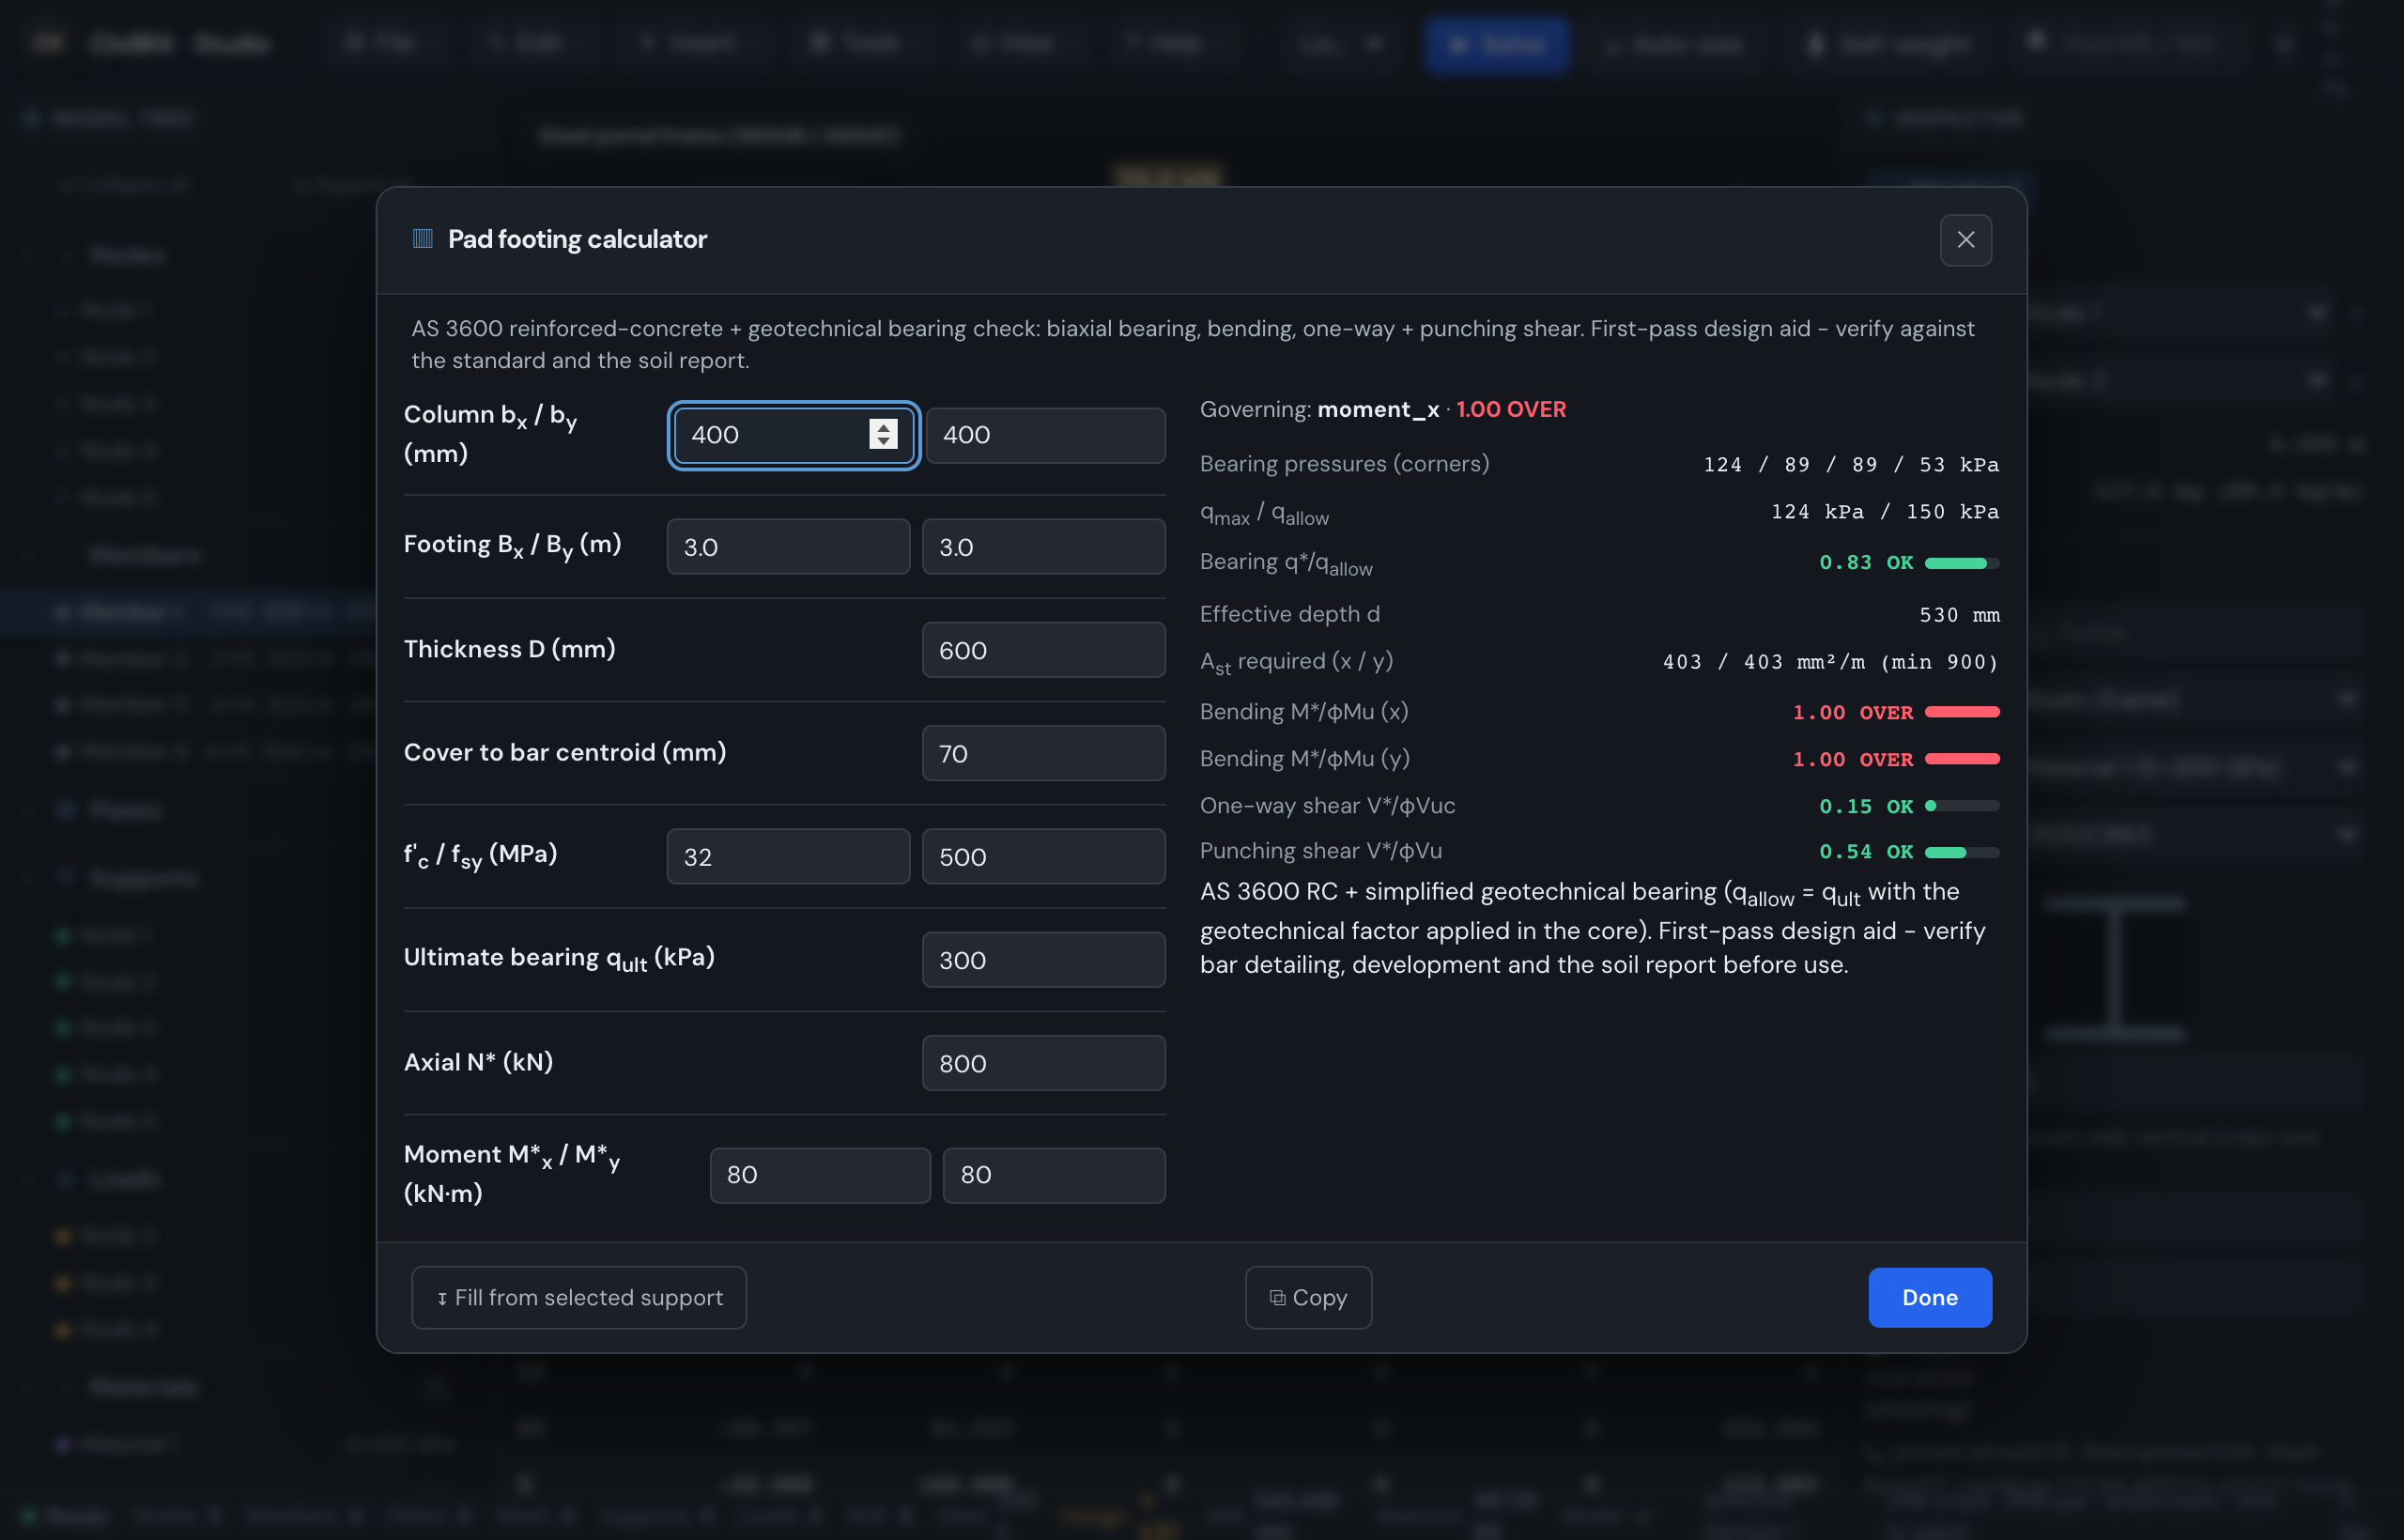The image size is (2404, 1540).
Task: Click the Thickness D field showing 600
Action: [x=1043, y=650]
